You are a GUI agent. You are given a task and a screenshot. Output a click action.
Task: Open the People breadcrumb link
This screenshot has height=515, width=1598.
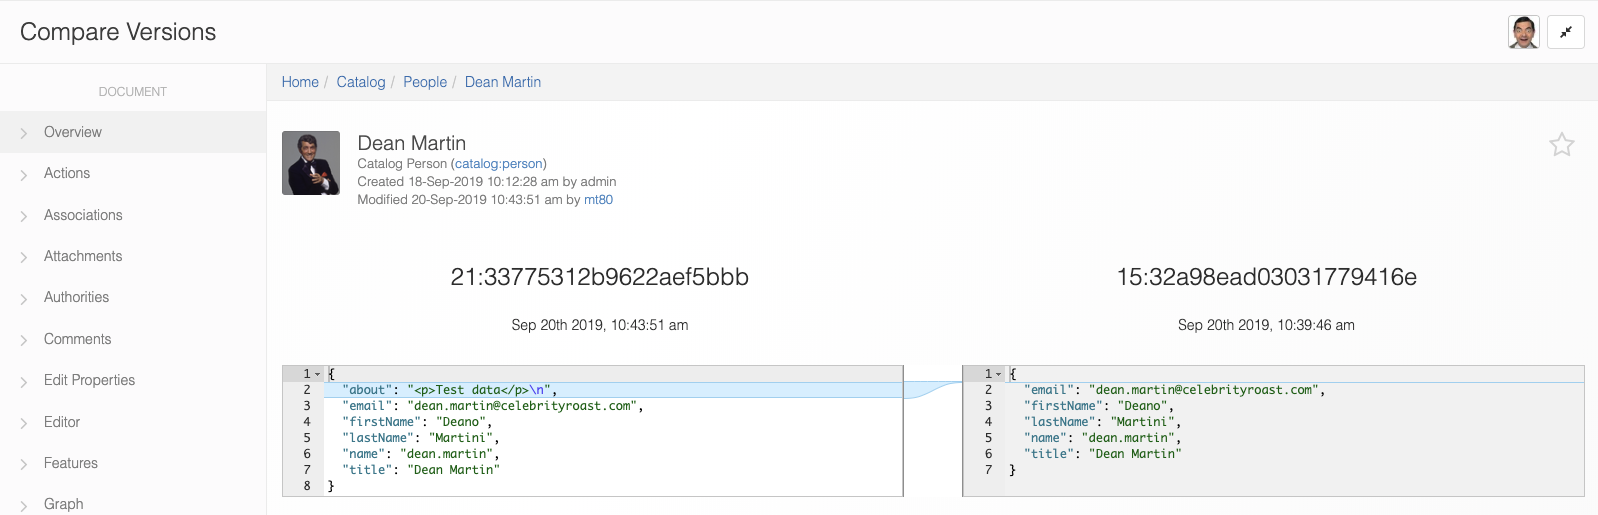tap(425, 82)
